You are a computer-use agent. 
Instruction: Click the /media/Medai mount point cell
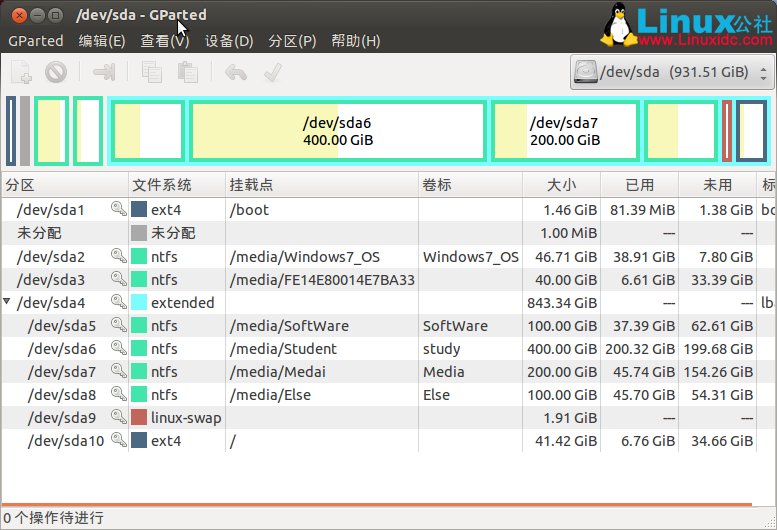322,371
